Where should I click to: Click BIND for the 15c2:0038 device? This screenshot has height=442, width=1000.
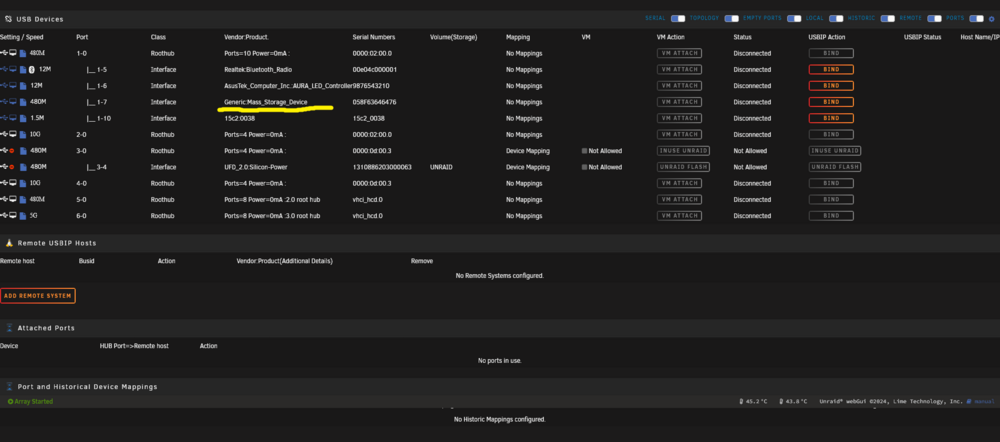(x=831, y=118)
